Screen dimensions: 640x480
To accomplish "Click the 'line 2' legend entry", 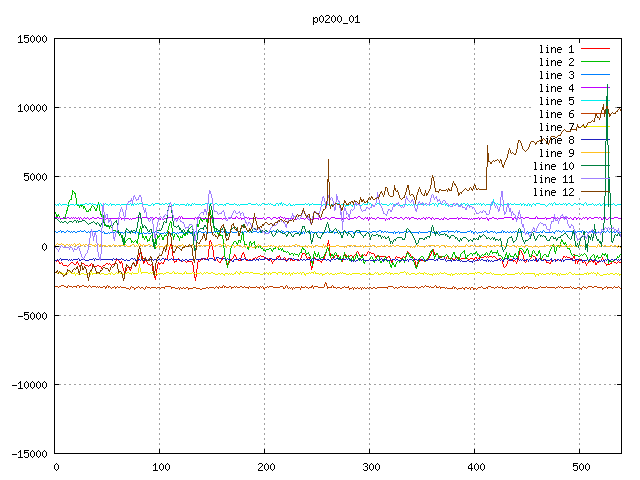I will click(x=556, y=62).
